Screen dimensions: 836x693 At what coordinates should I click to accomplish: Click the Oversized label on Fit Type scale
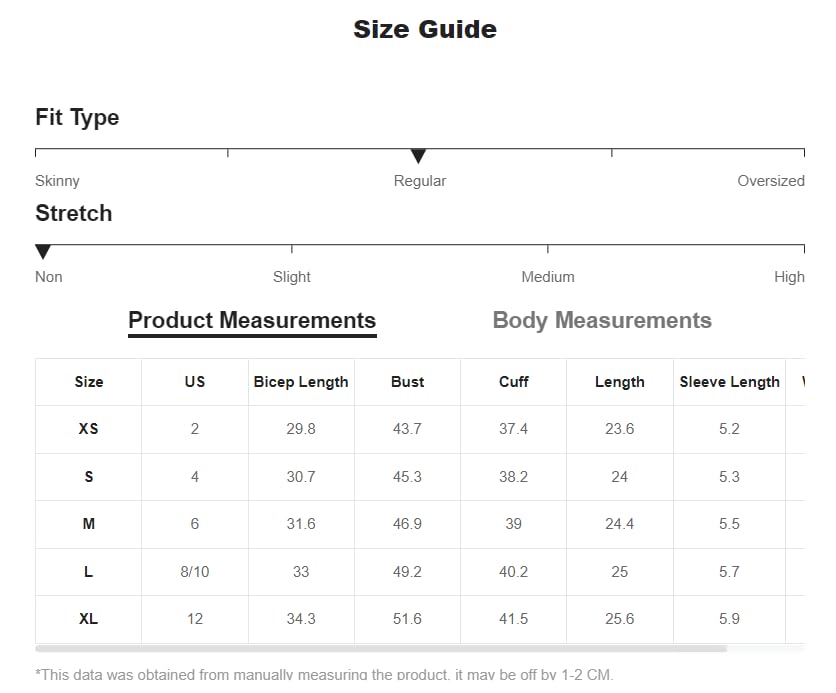click(x=771, y=181)
